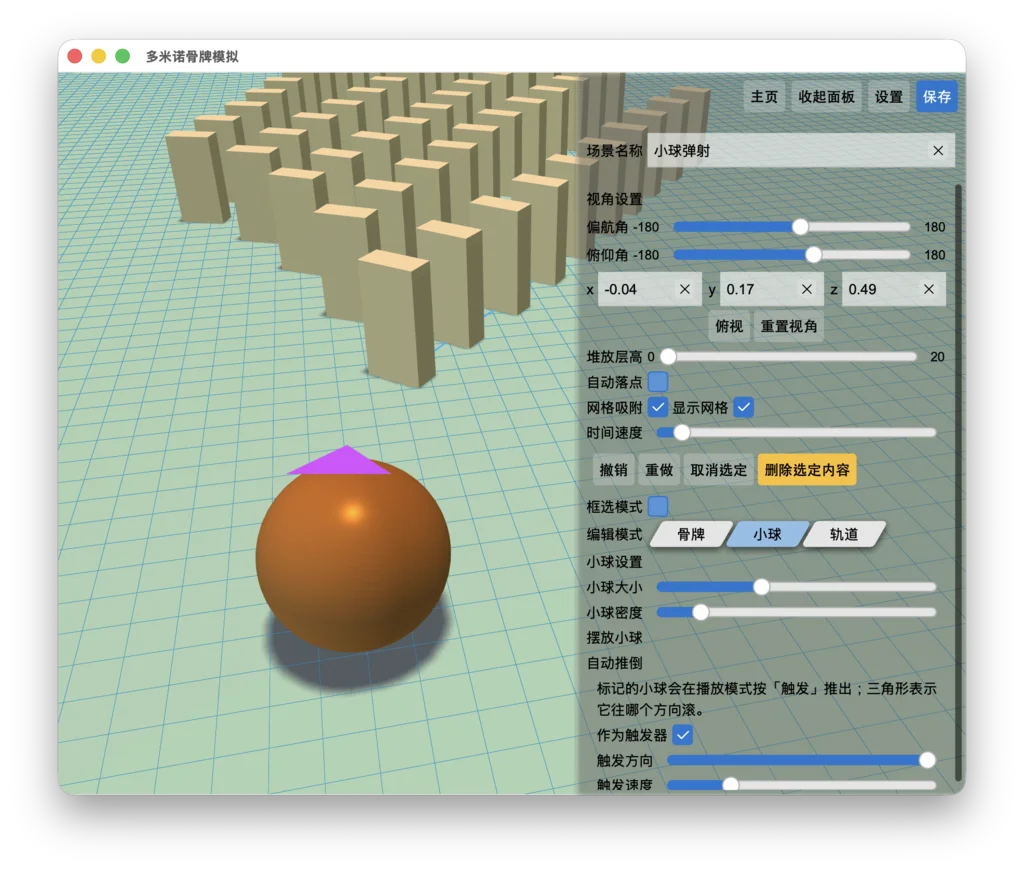The height and width of the screenshot is (872, 1024).
Task: Uncheck 作为触发器 trigger option
Action: coord(682,735)
